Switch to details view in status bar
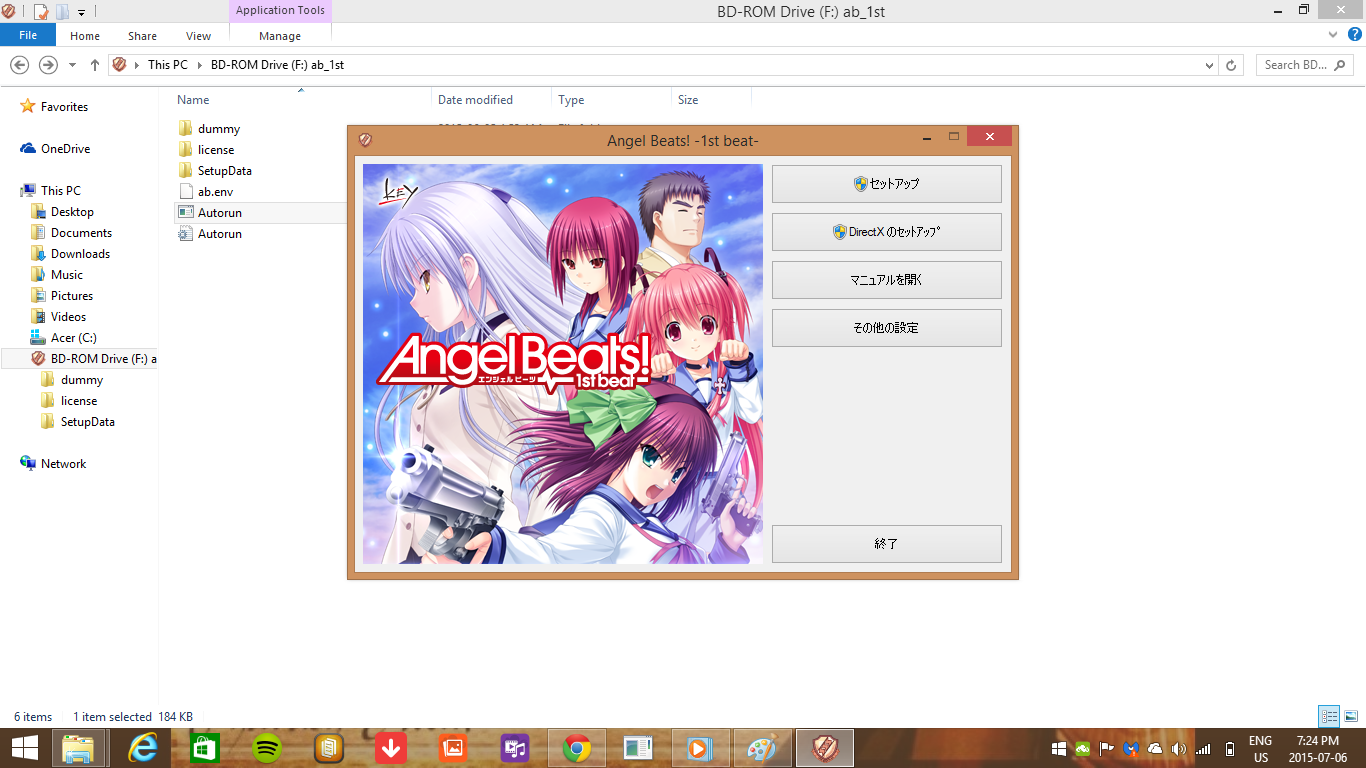Image resolution: width=1366 pixels, height=768 pixels. pos(1329,716)
